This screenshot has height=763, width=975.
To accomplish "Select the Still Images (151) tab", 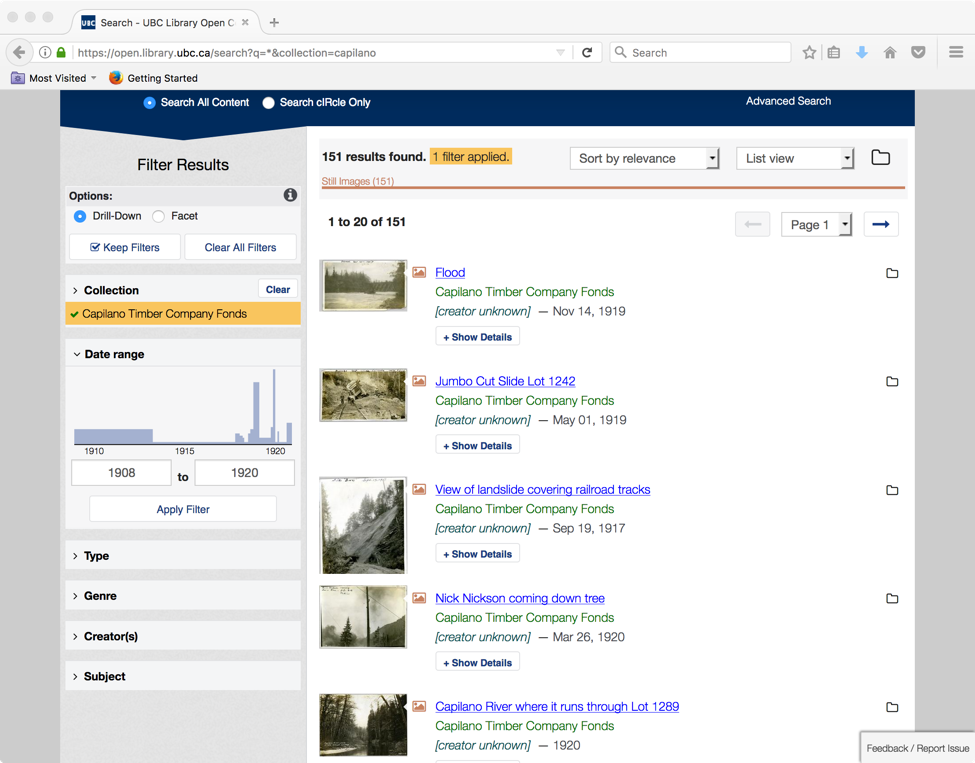I will pos(358,181).
